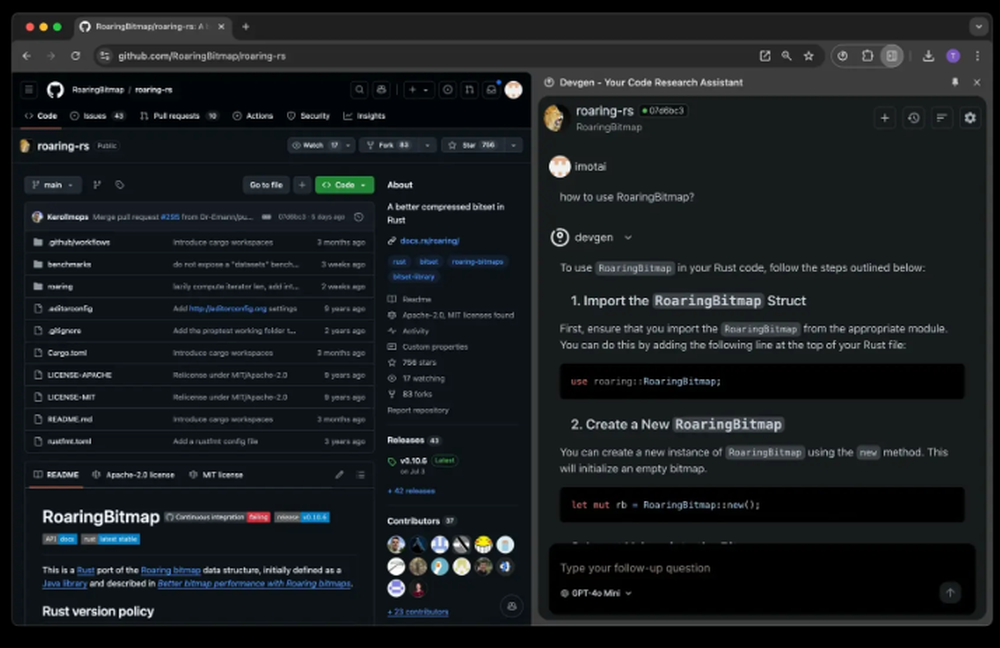Viewport: 1000px width, 648px height.
Task: Expand the Star lists arrow
Action: coord(513,145)
